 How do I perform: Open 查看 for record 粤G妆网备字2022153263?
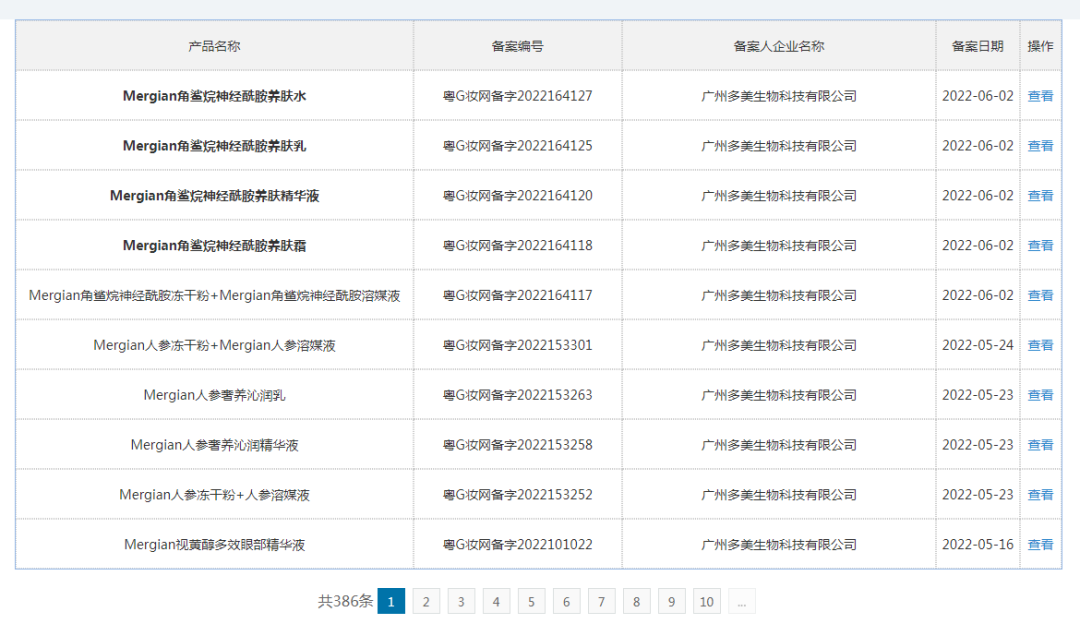click(x=1040, y=395)
